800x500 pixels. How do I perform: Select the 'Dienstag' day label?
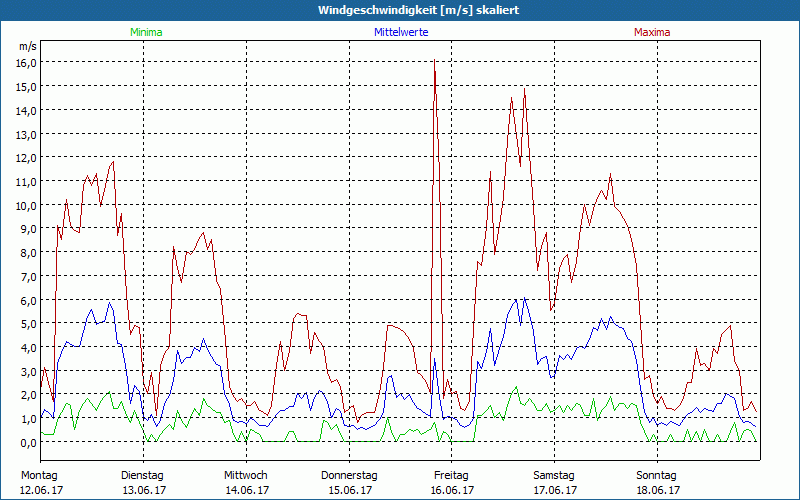[x=142, y=475]
